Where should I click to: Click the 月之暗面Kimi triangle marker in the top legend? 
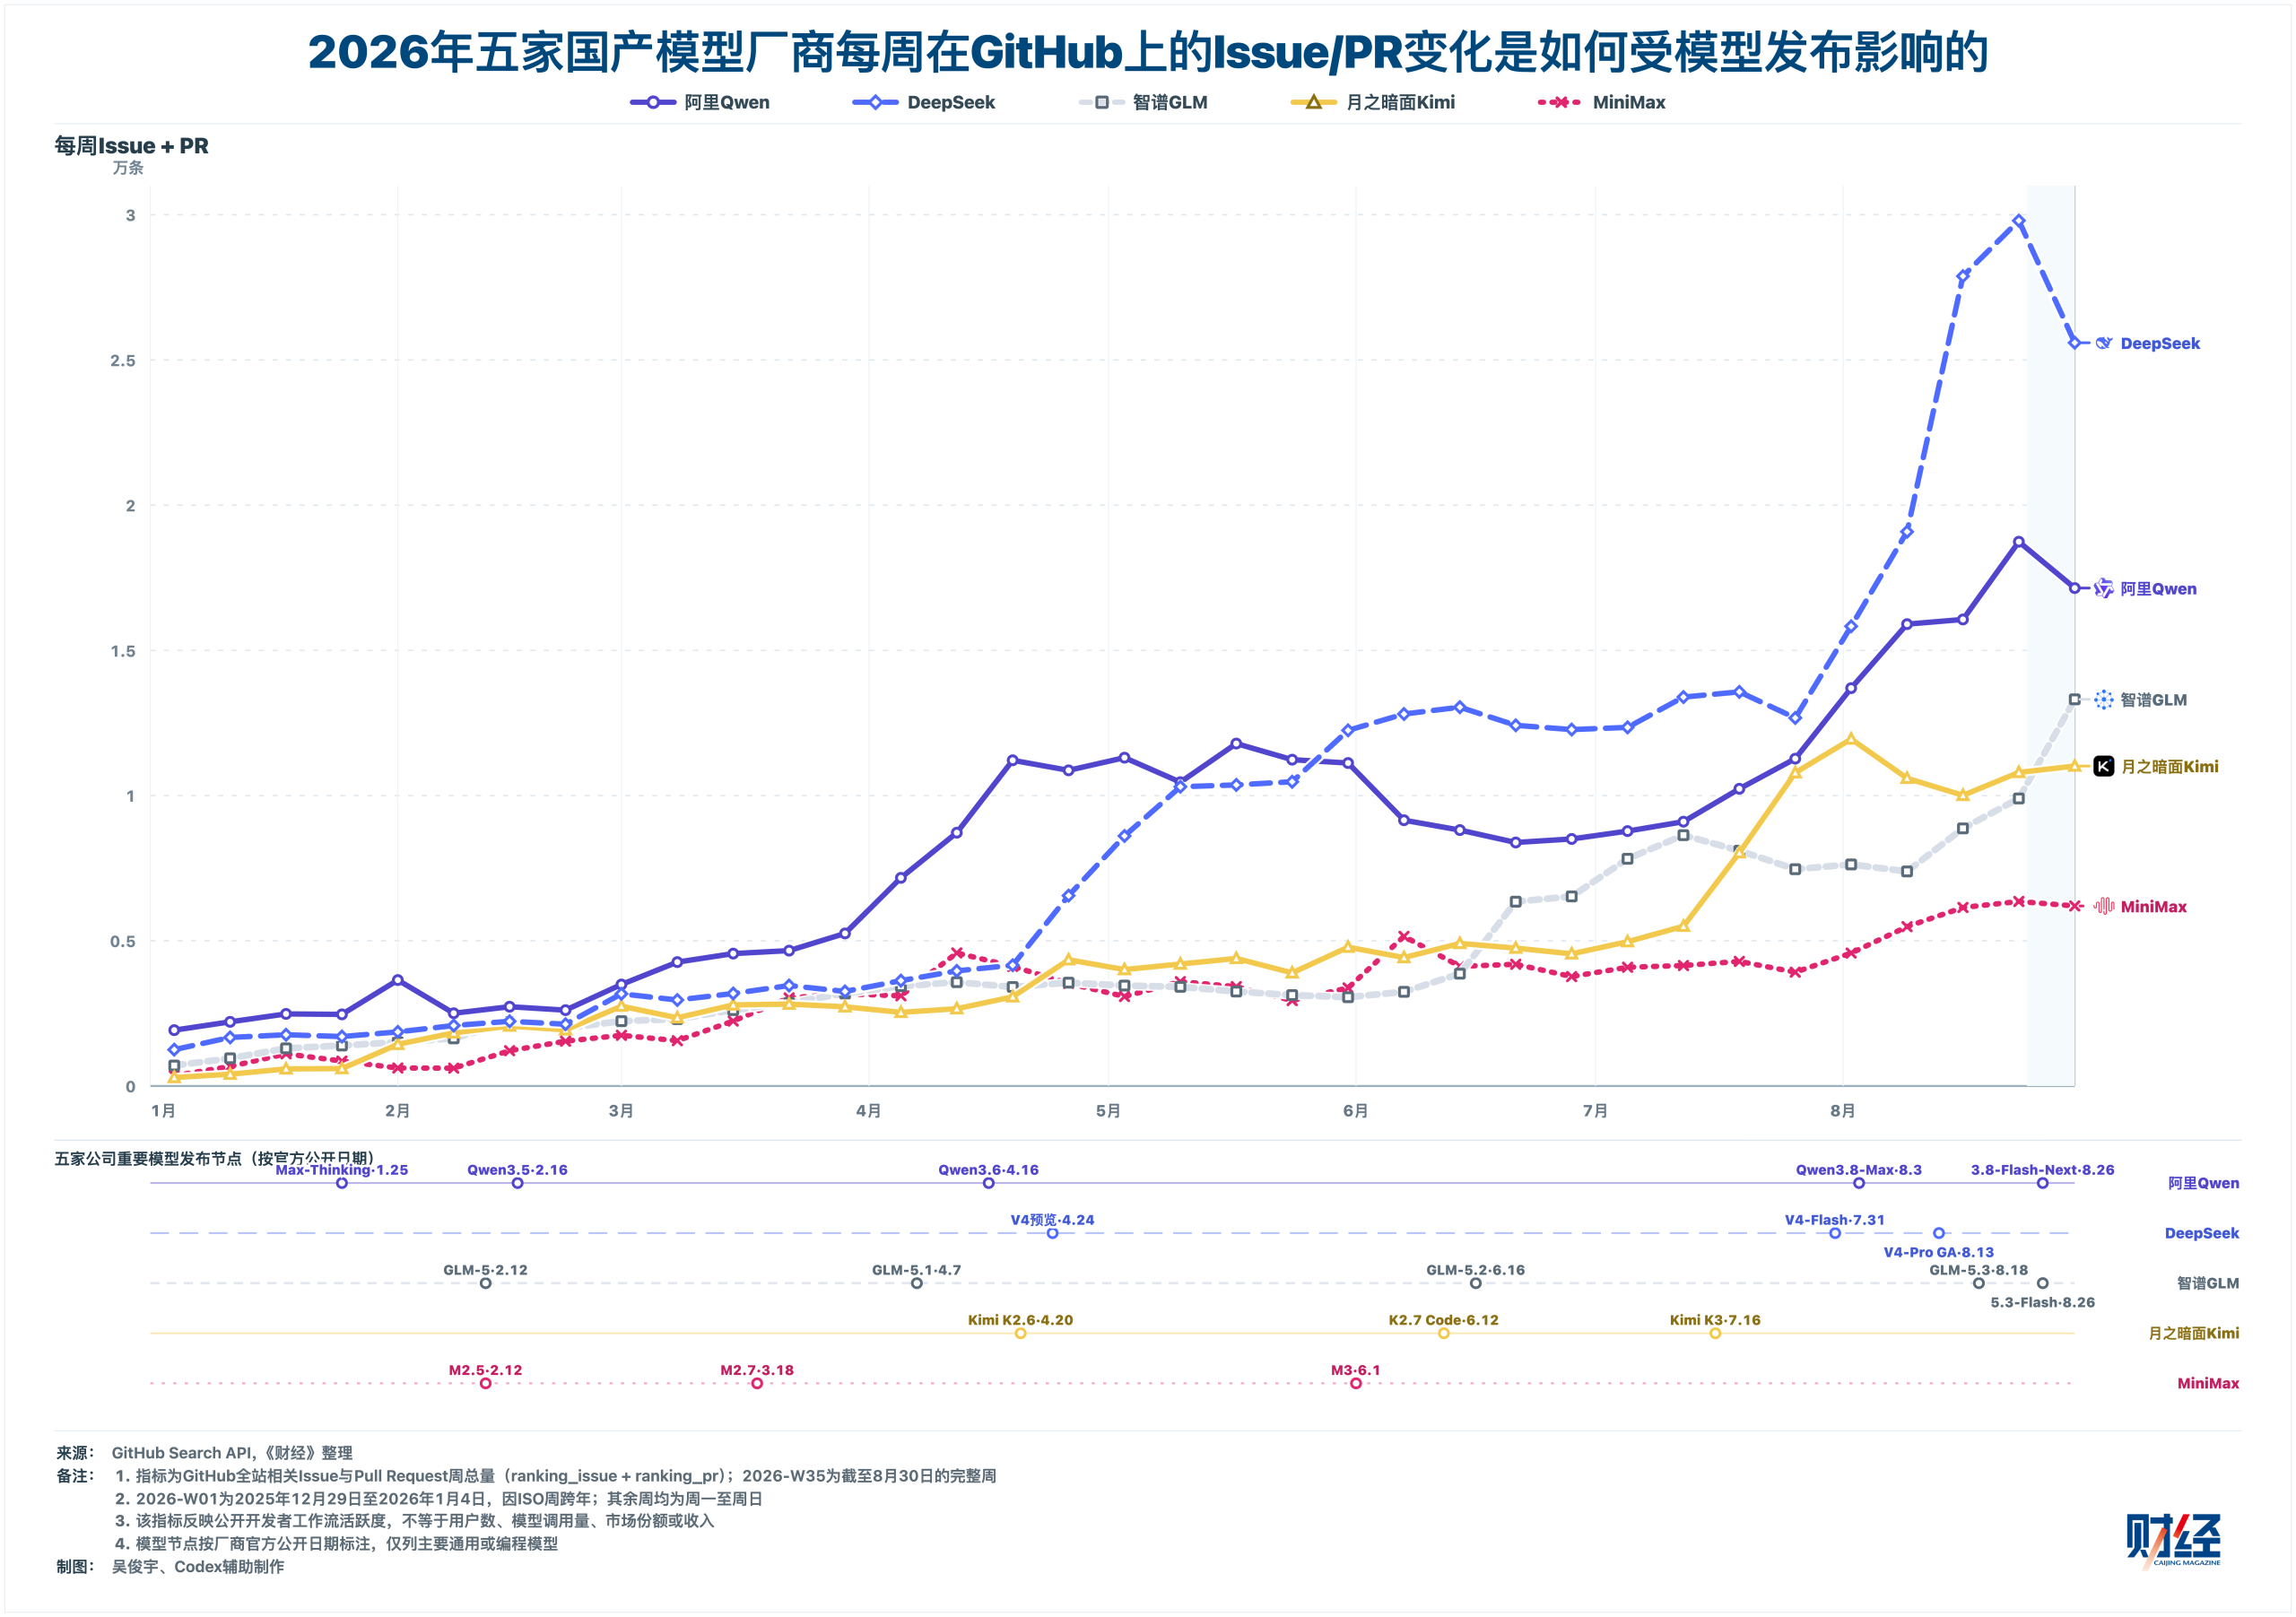tap(1314, 102)
